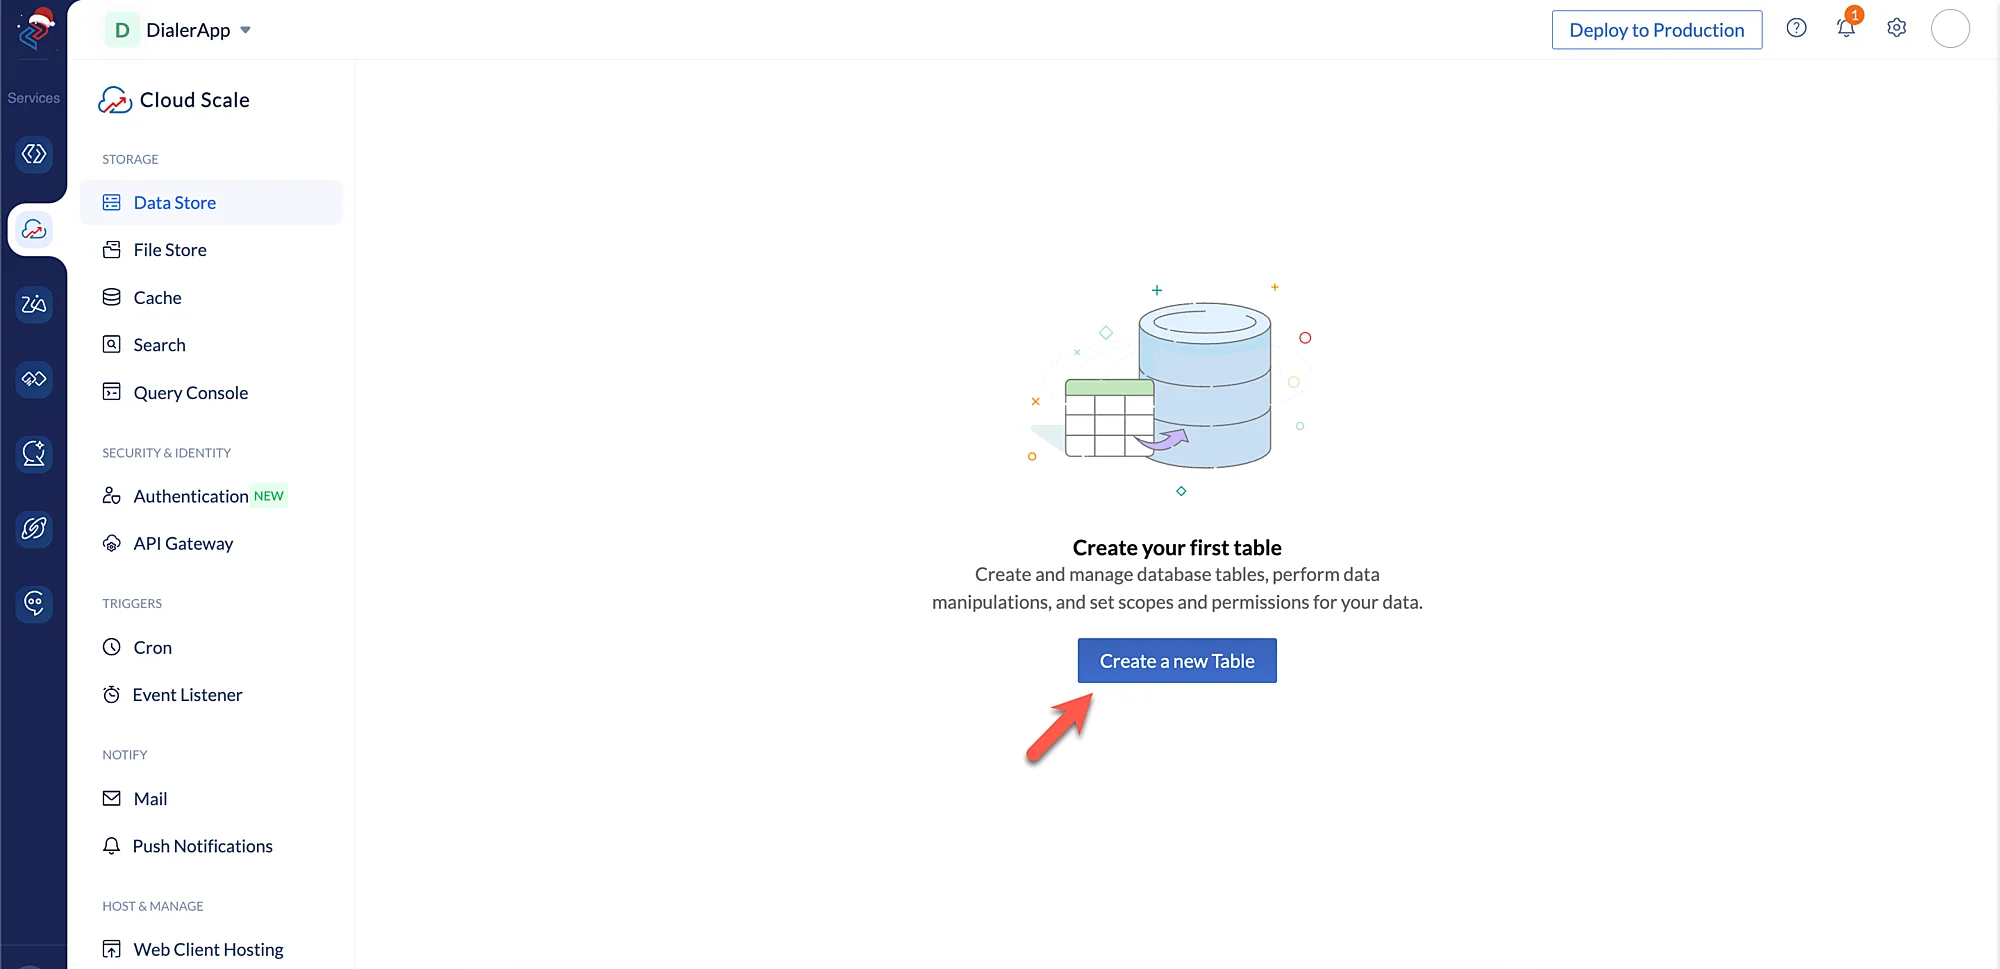The width and height of the screenshot is (2000, 969).
Task: Click the Catalyst logo icon
Action: coord(34,30)
